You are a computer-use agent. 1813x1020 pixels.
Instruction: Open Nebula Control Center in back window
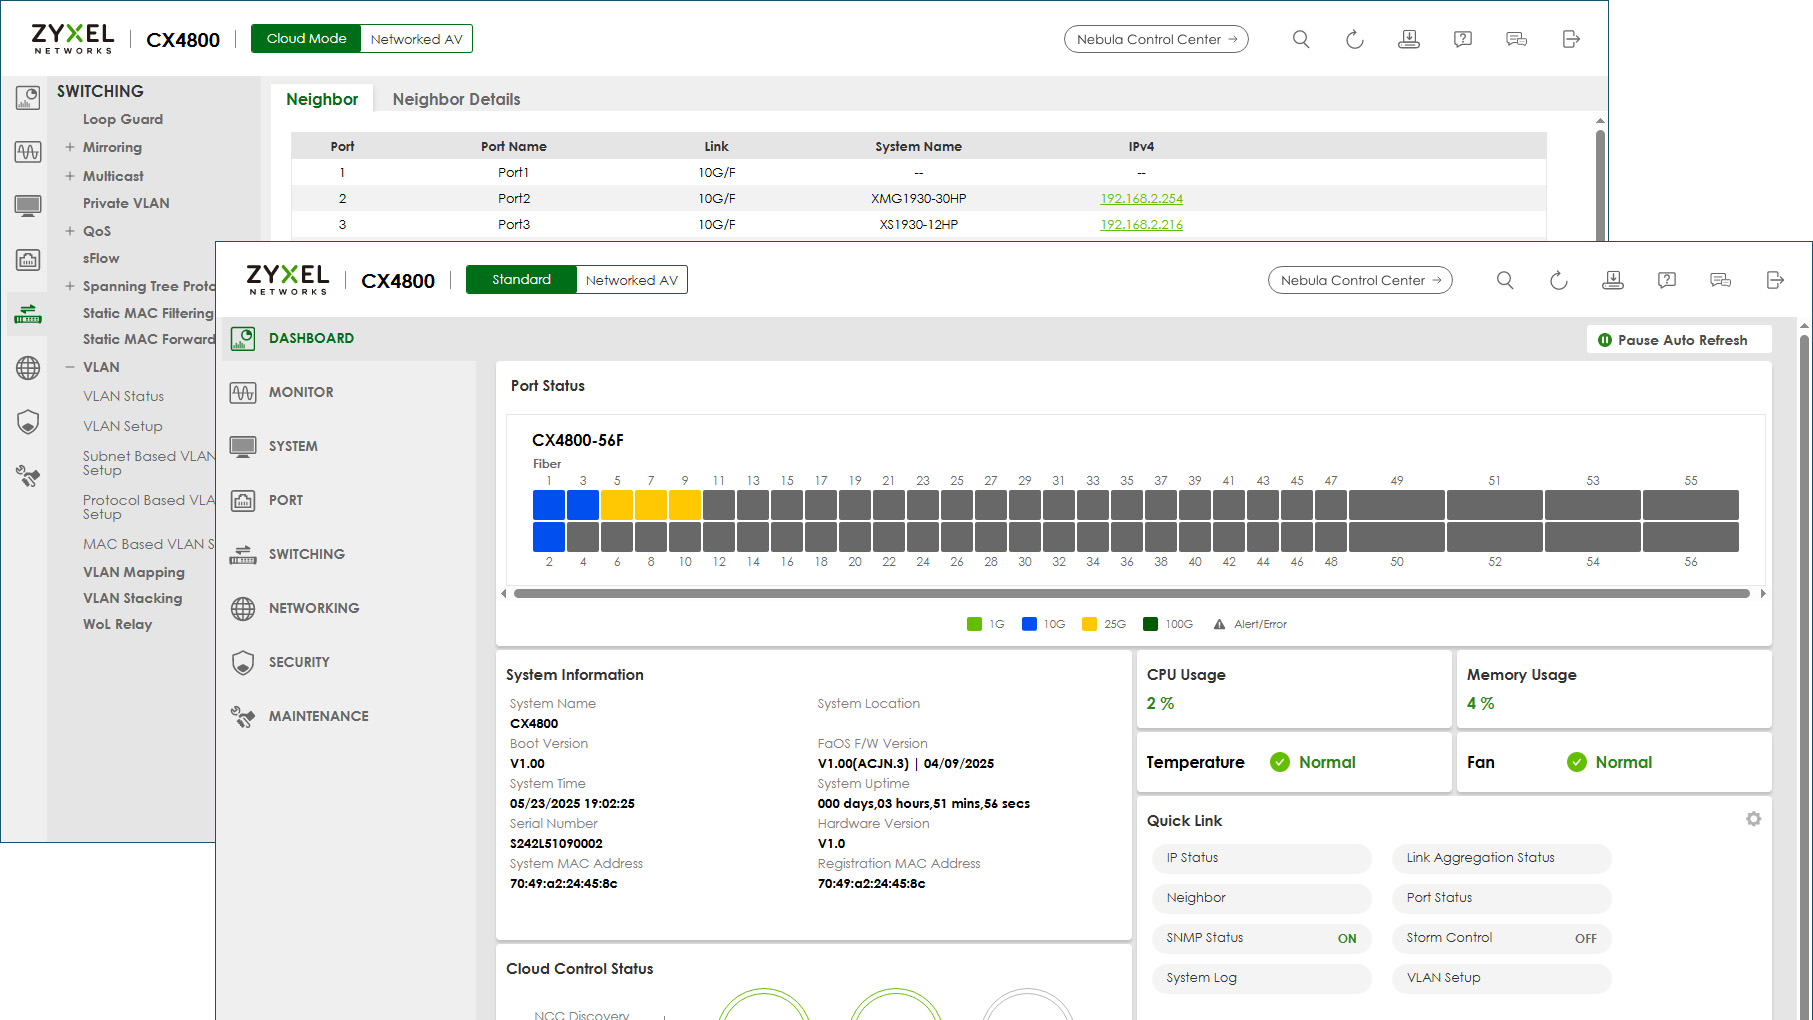point(1156,39)
